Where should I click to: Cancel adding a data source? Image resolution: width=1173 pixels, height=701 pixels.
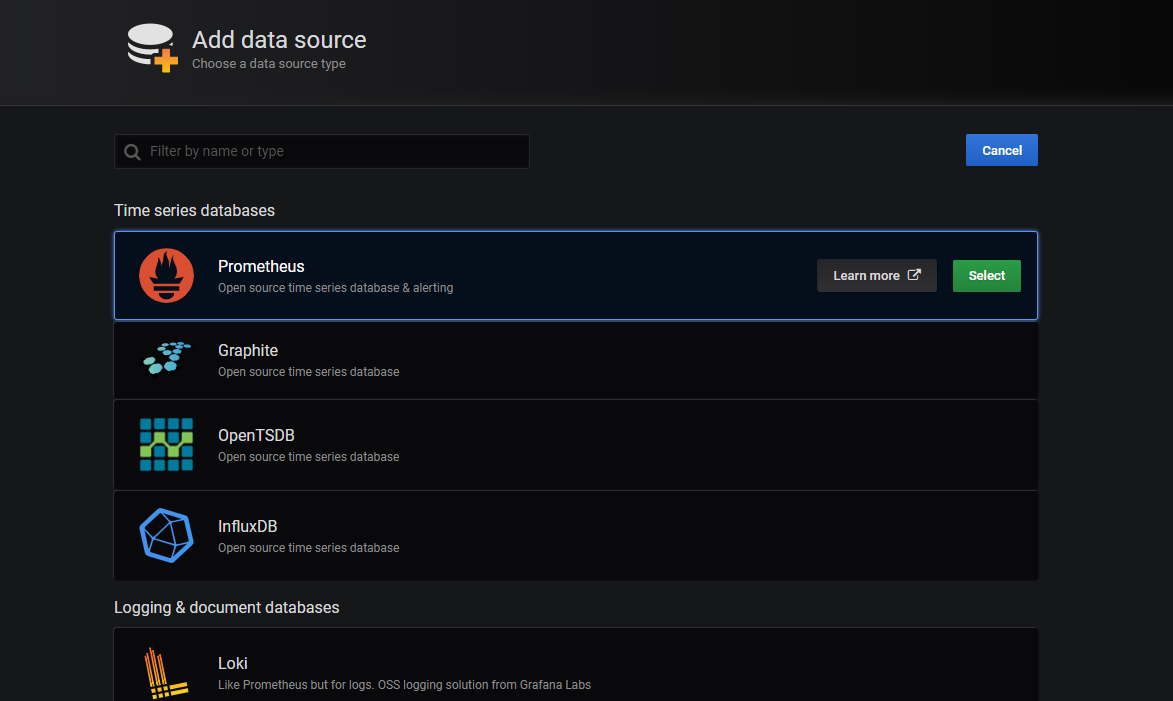click(1001, 150)
